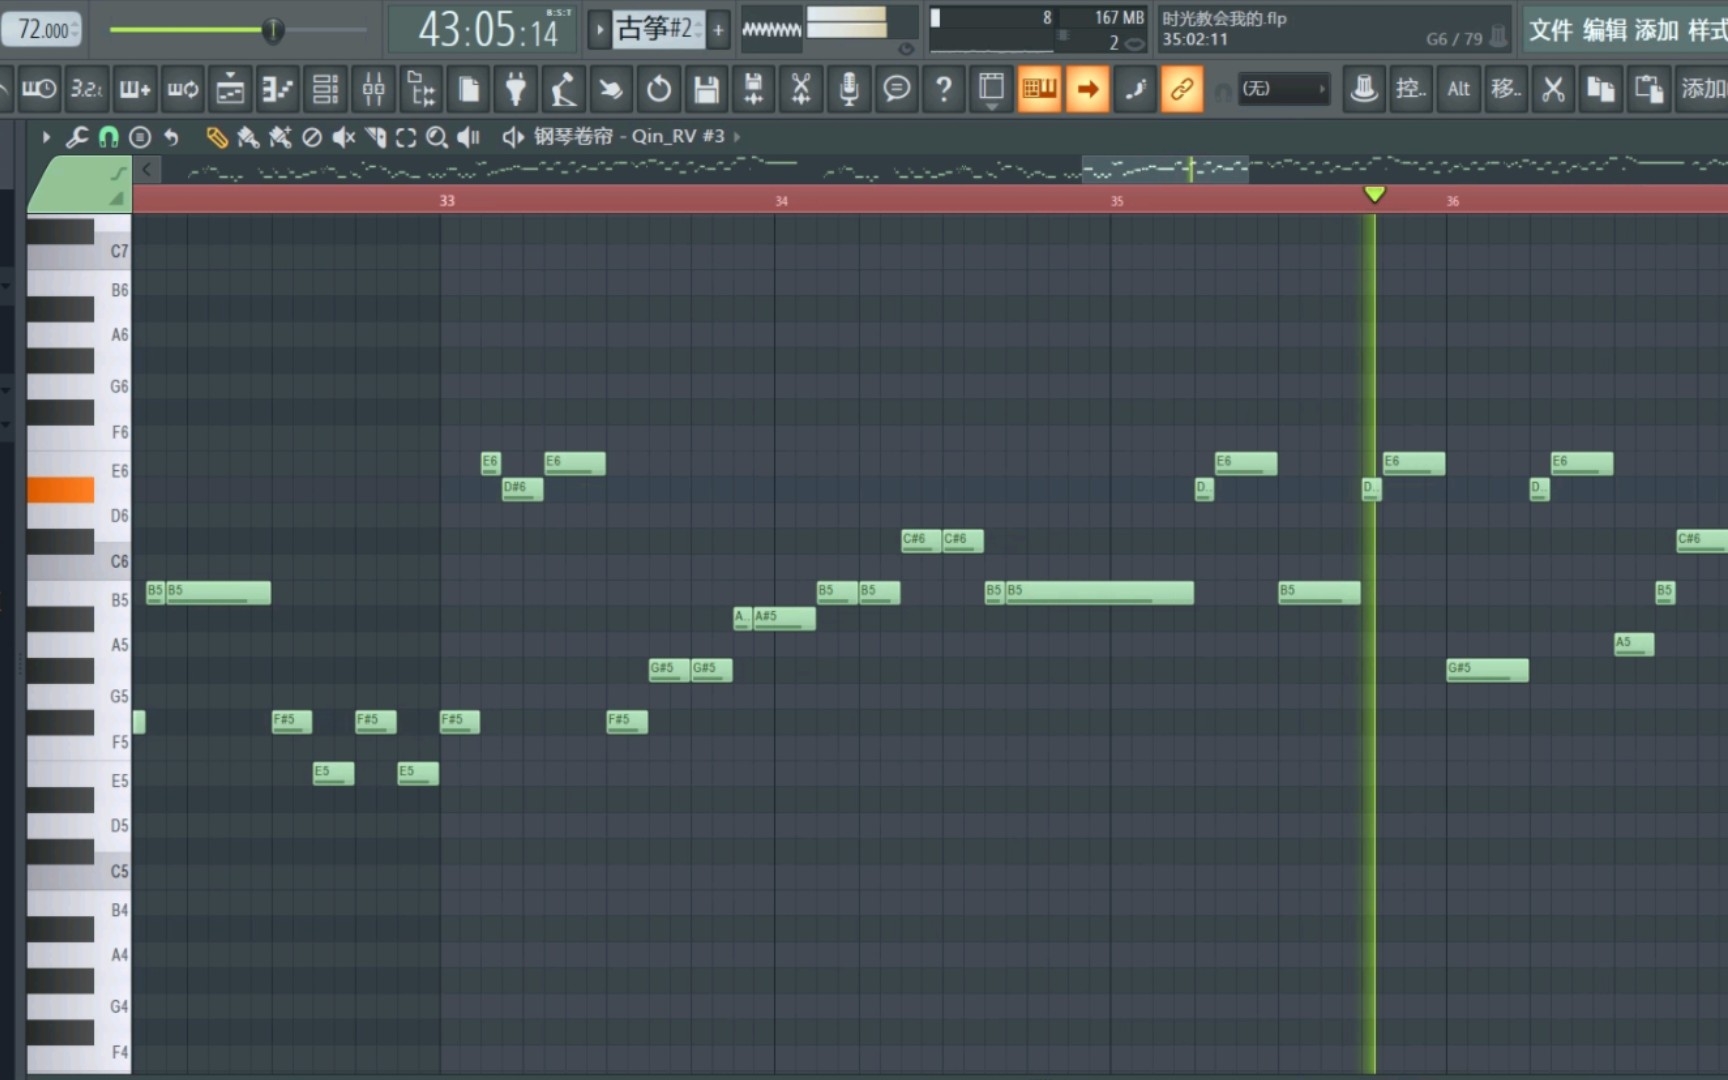Open the 添加 menu in menu bar
Screen dimensions: 1728x1080
pos(1656,30)
